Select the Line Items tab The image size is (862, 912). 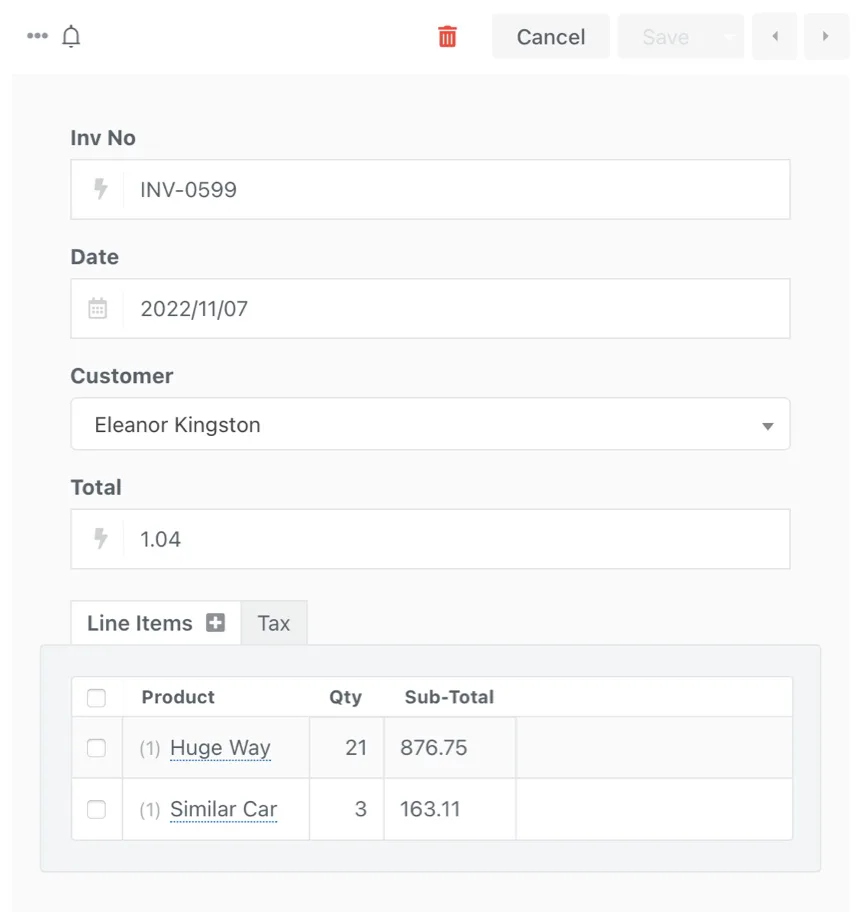coord(140,623)
